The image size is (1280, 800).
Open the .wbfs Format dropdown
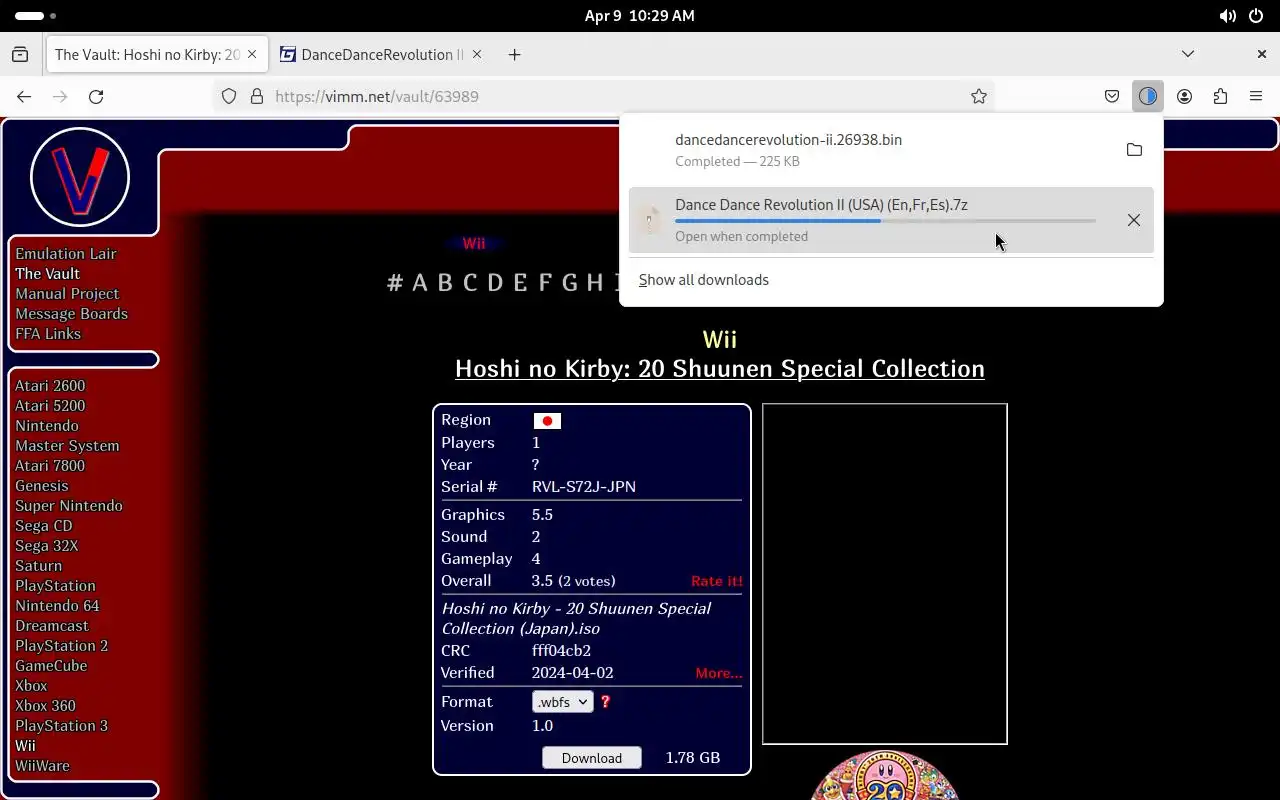tap(563, 702)
